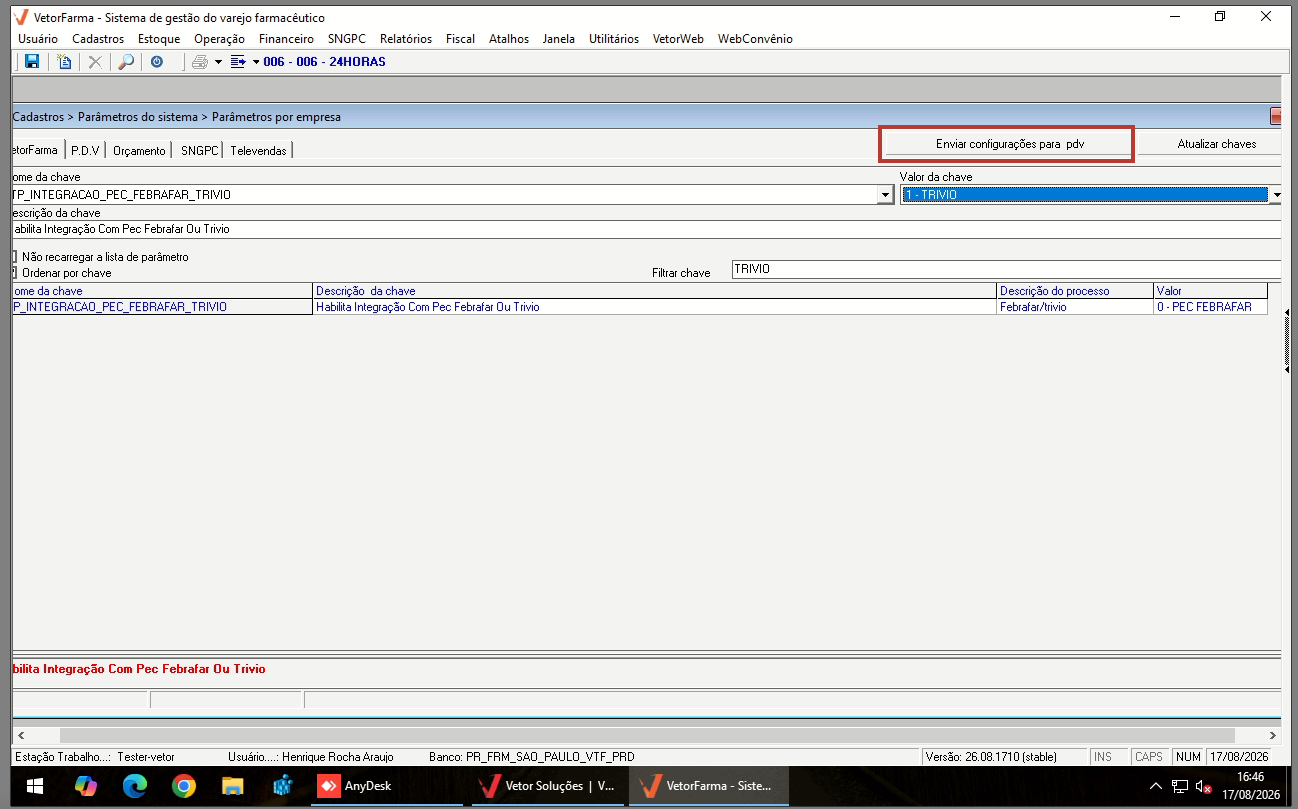Click the blue power/exit toolbar icon
Screen dimensions: 1298x809
[x=157, y=62]
